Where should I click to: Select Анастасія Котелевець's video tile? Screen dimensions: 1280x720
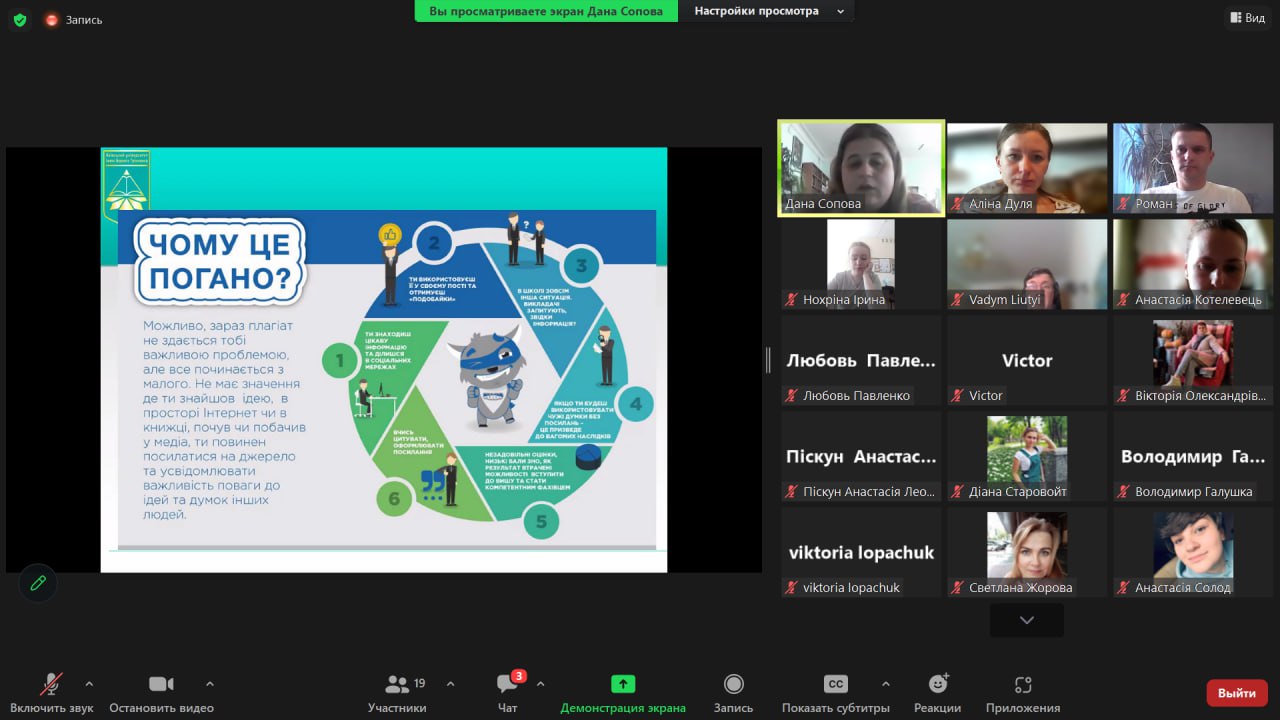1193,264
